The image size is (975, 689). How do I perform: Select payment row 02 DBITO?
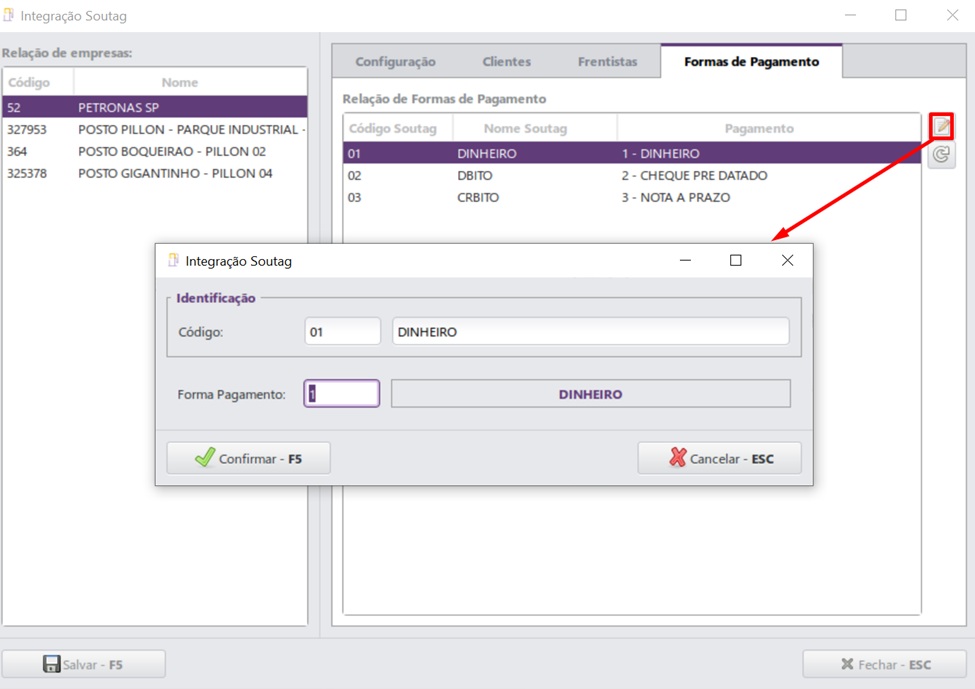coord(632,175)
